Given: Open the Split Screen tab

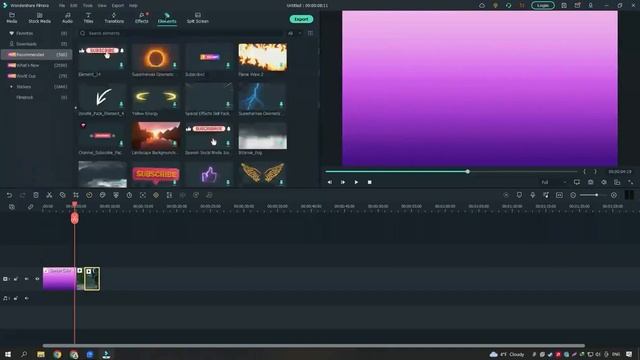Looking at the screenshot, I should pyautogui.click(x=198, y=18).
